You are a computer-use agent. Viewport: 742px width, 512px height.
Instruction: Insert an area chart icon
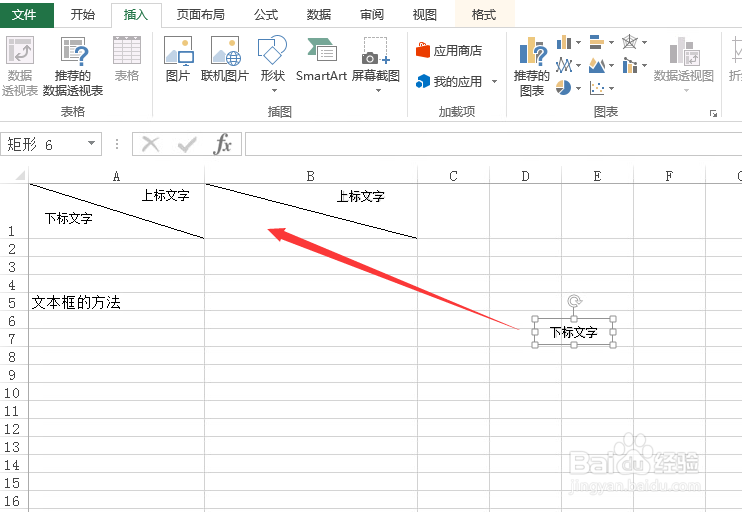[597, 65]
